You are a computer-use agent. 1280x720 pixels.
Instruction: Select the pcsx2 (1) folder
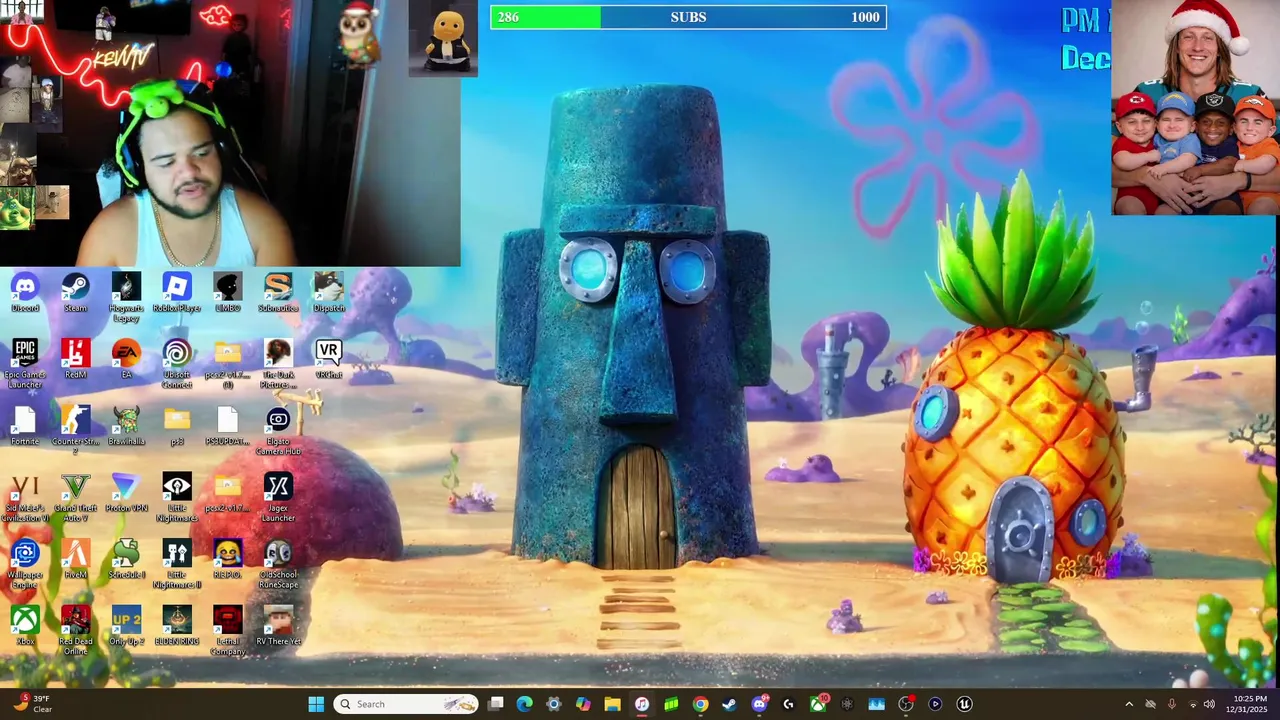tap(227, 364)
